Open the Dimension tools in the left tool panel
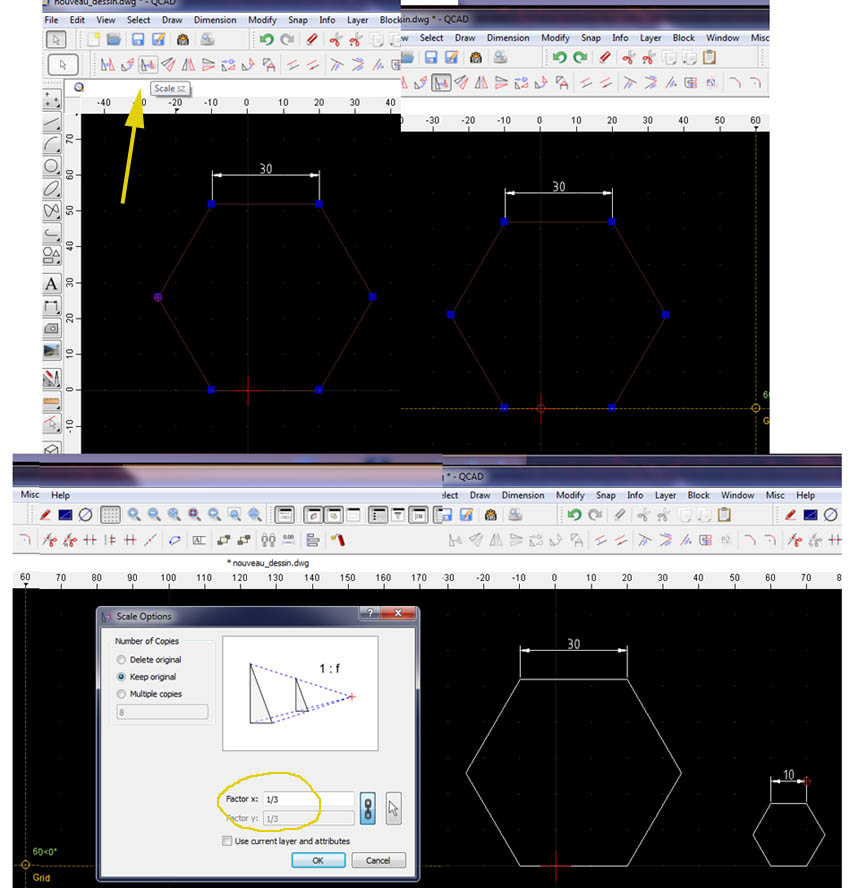Screen dimensions: 850x888 52,306
